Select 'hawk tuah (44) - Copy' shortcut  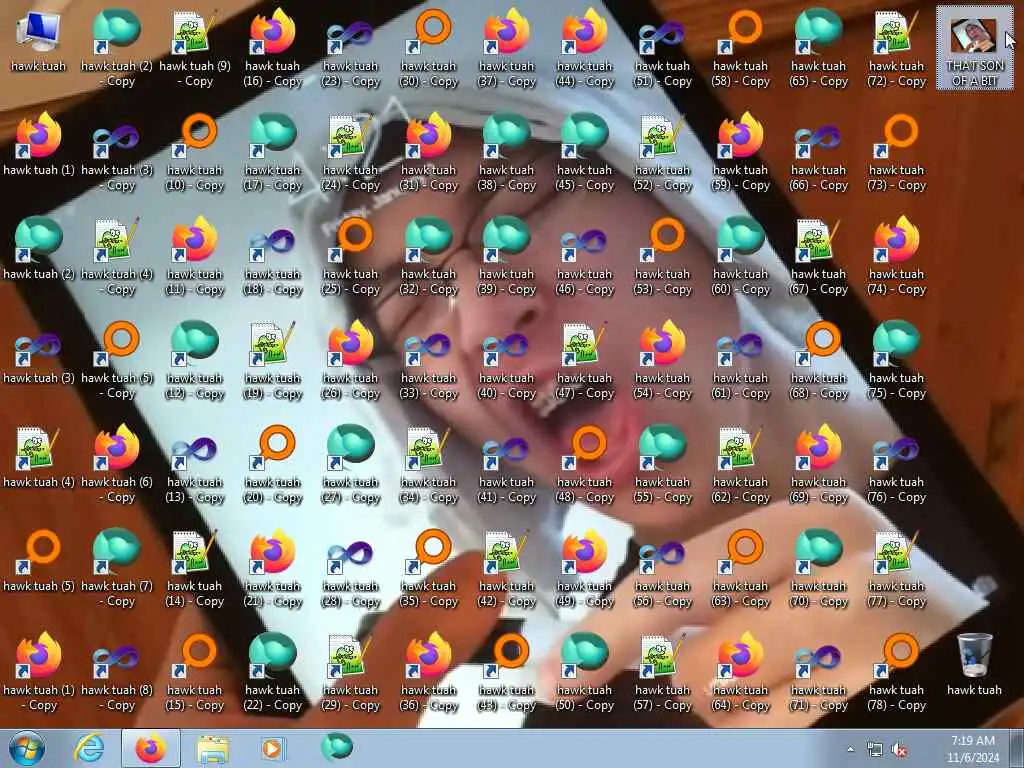584,49
